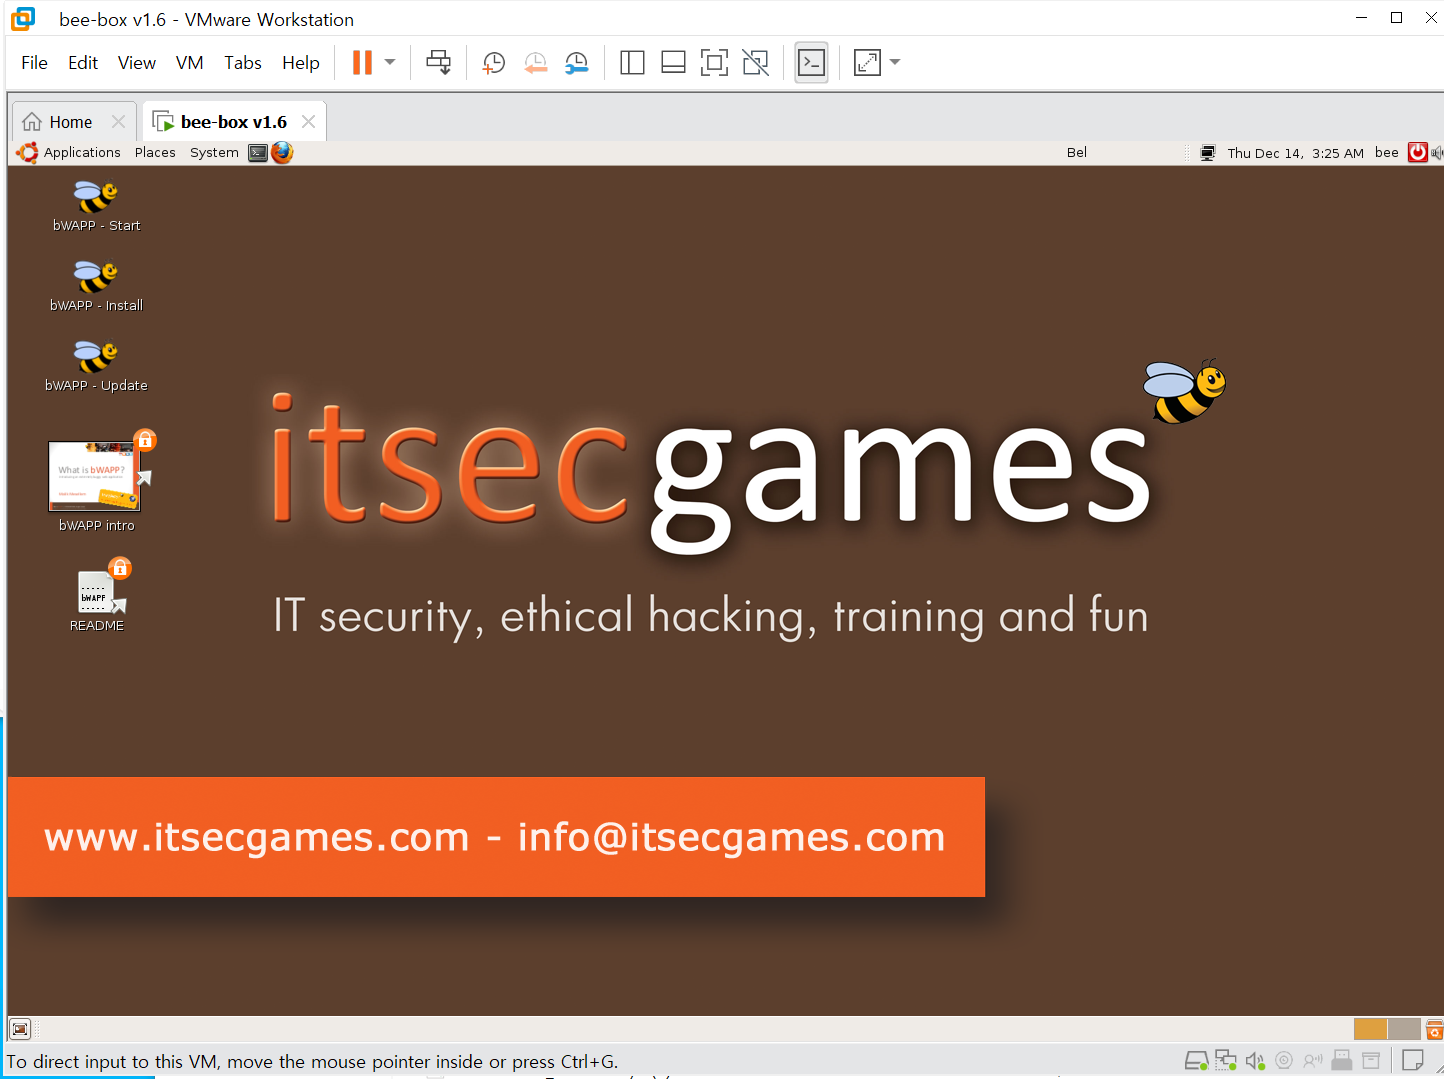Switch to the second gray workspace

pyautogui.click(x=1404, y=1029)
